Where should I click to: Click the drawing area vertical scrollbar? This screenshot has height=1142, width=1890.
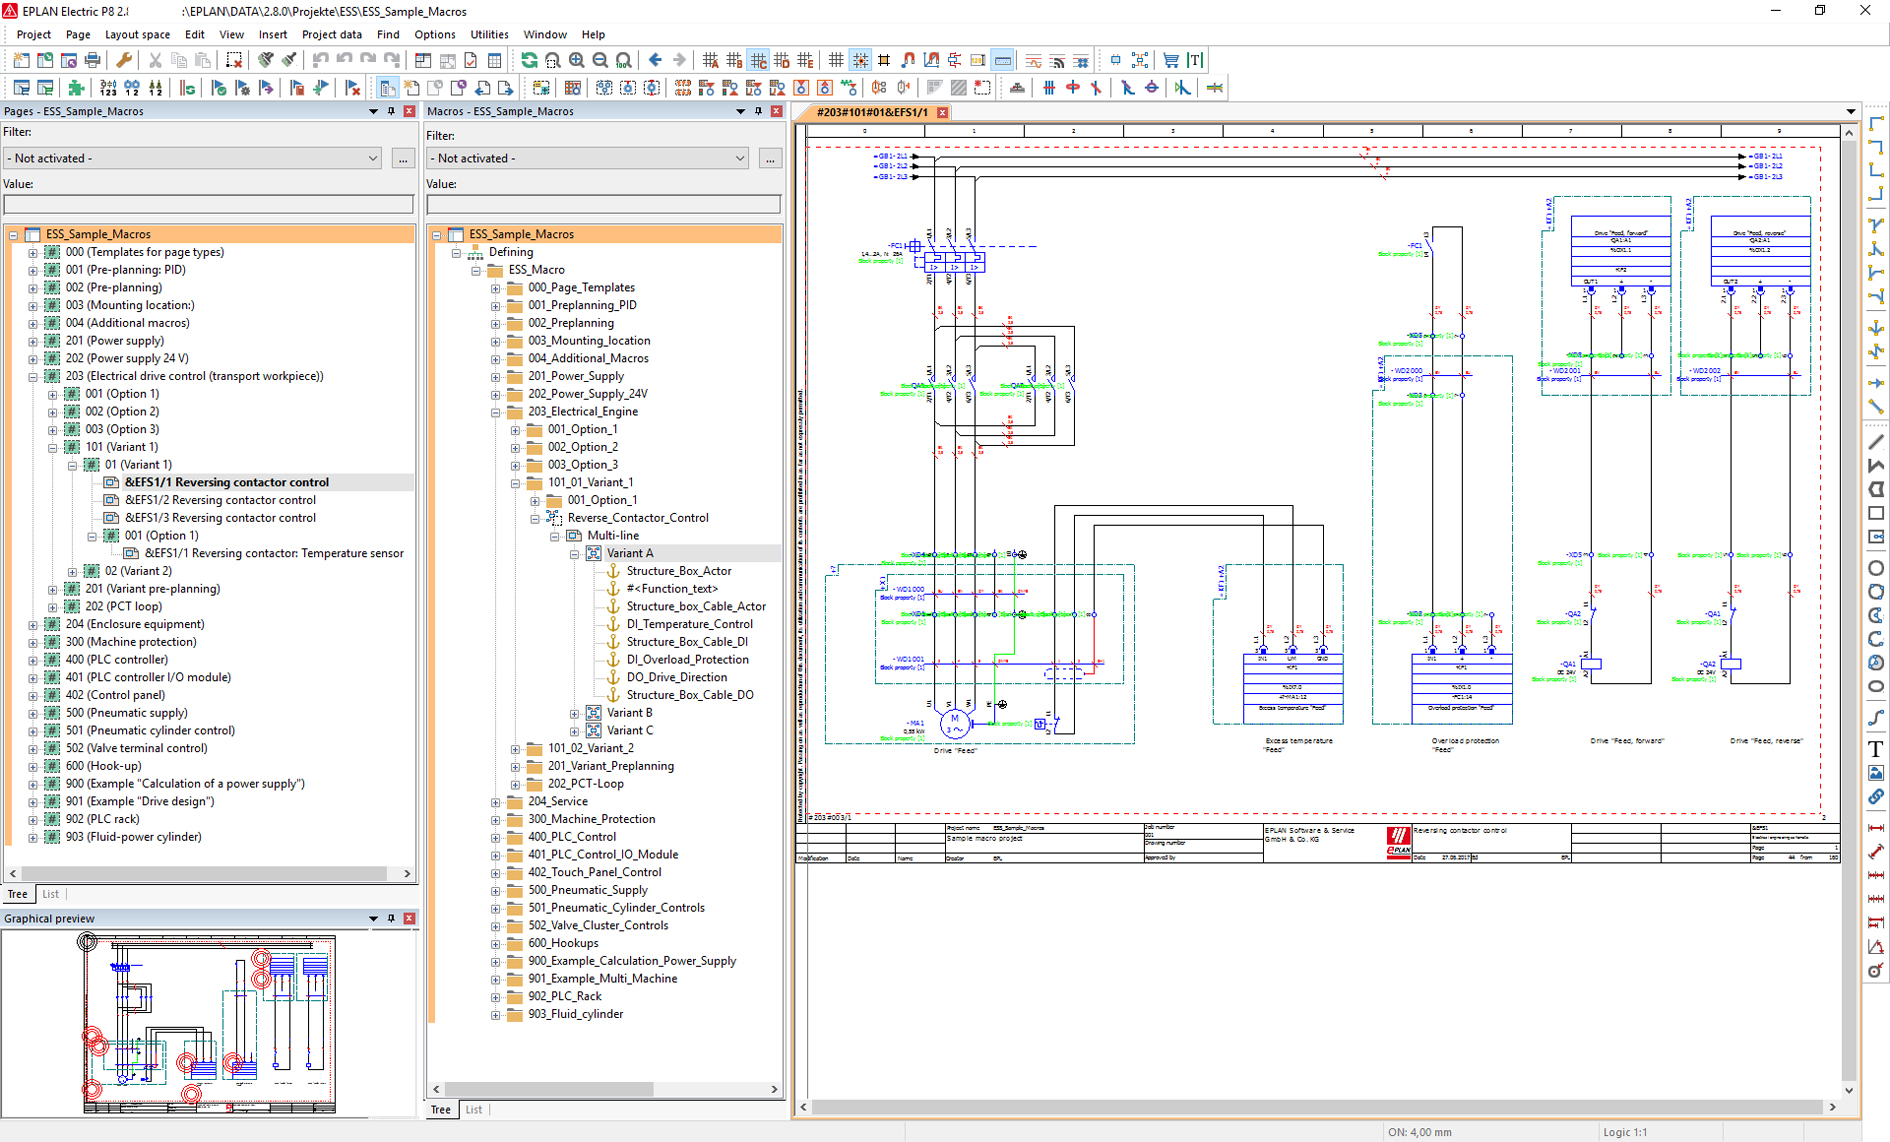tap(1849, 610)
